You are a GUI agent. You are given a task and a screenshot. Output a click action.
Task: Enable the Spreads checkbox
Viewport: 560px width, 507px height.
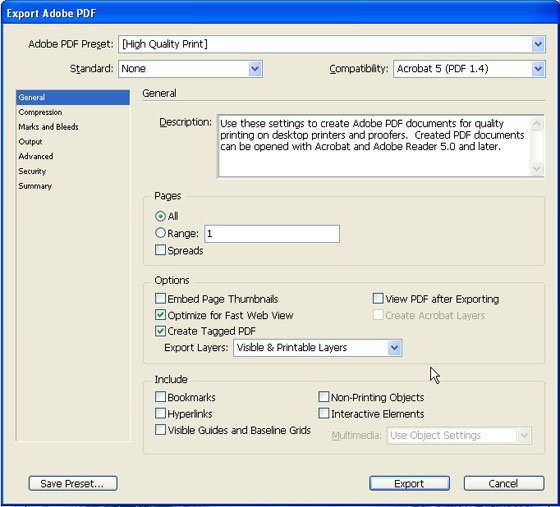tap(160, 250)
